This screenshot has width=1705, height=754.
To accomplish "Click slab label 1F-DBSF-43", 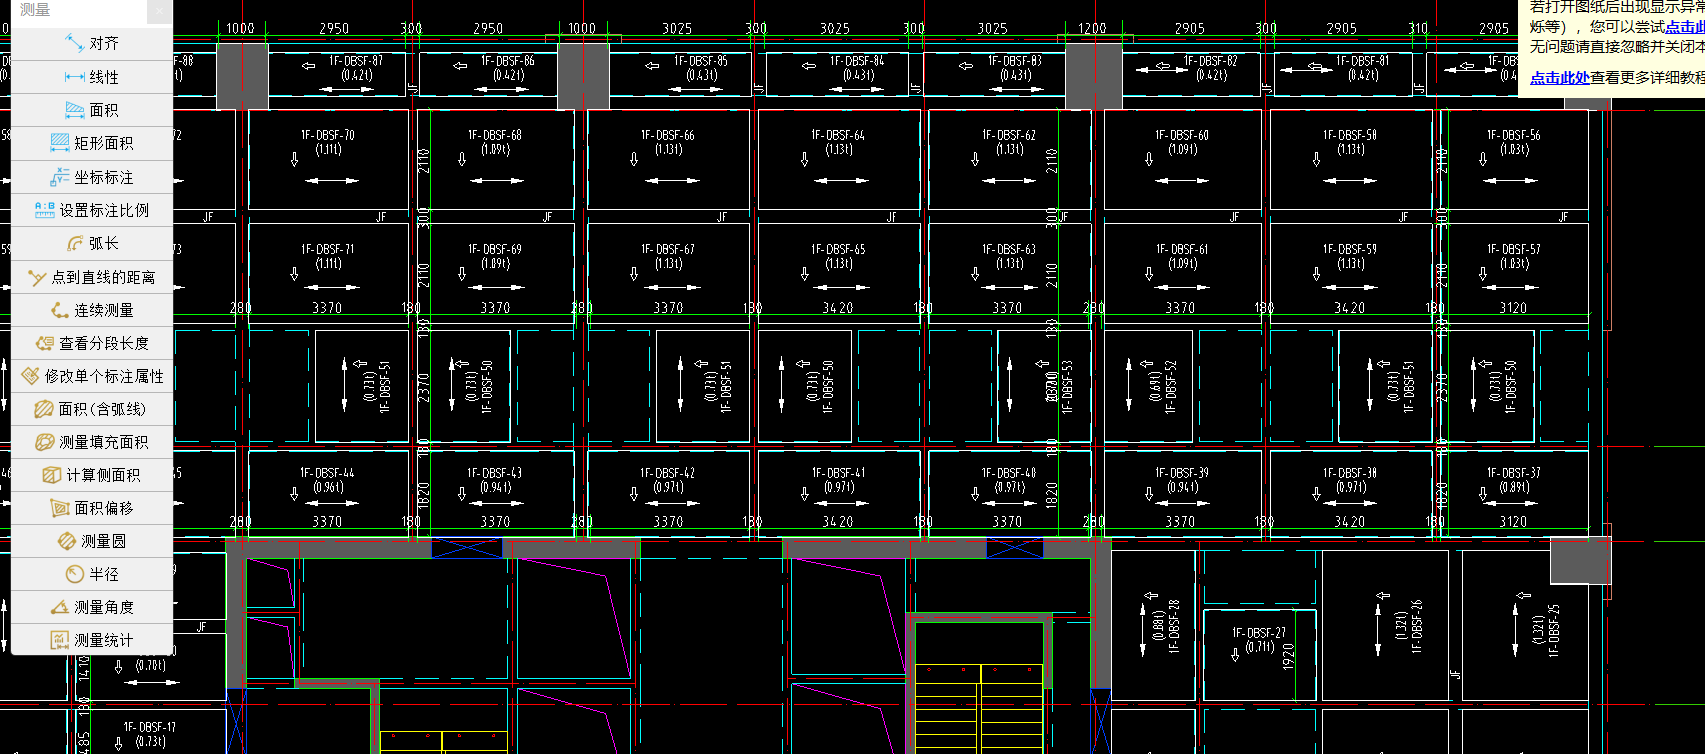I will (494, 473).
